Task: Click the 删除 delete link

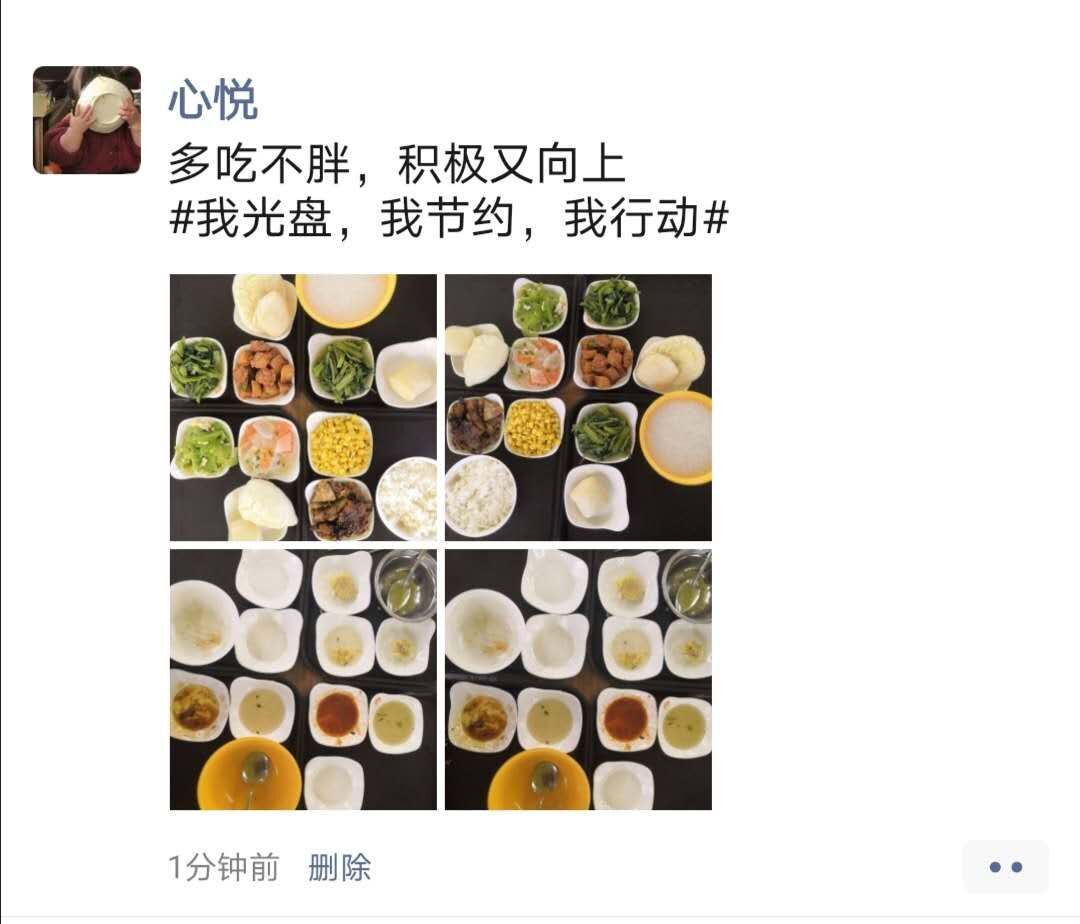Action: (x=340, y=868)
